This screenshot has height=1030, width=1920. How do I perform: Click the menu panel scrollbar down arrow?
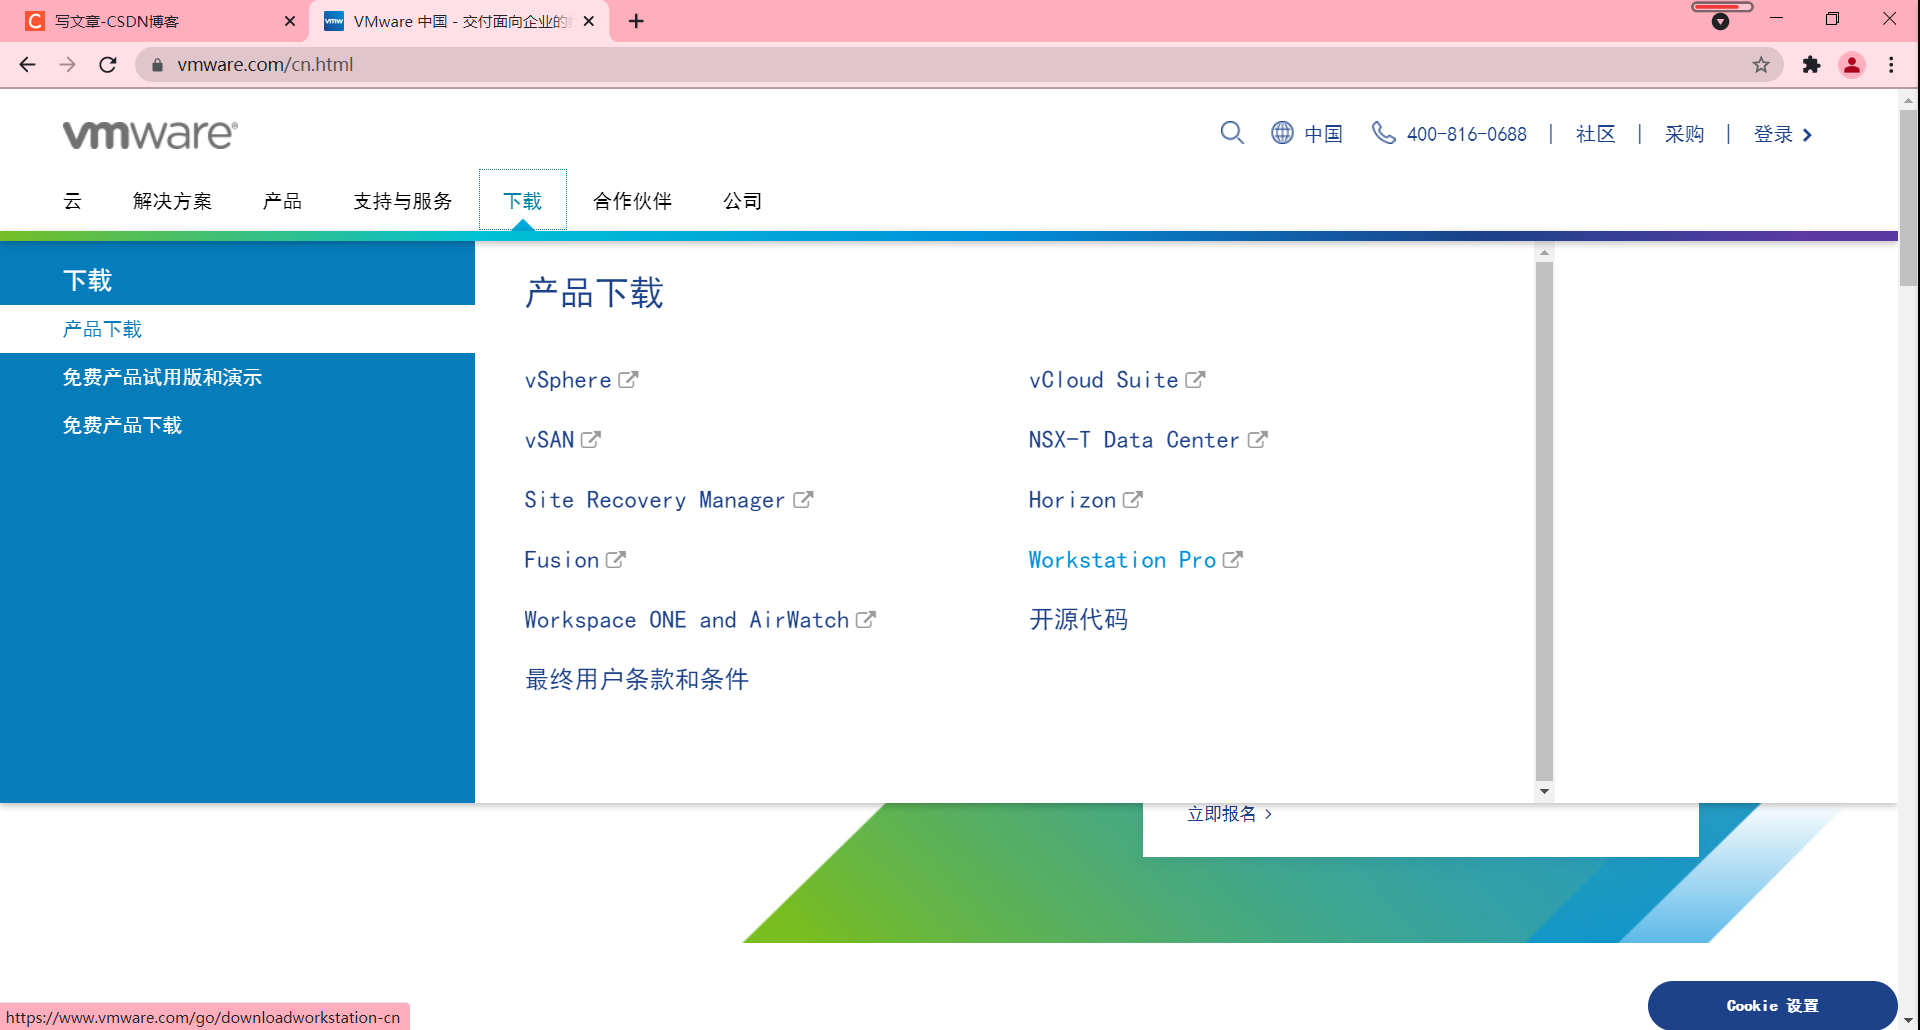tap(1544, 792)
